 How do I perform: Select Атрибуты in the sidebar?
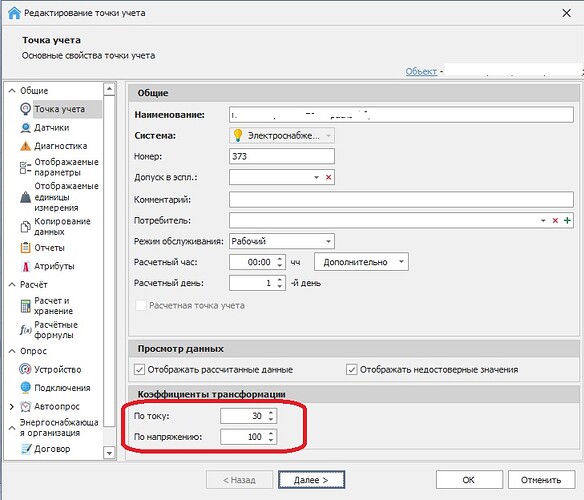click(x=54, y=266)
